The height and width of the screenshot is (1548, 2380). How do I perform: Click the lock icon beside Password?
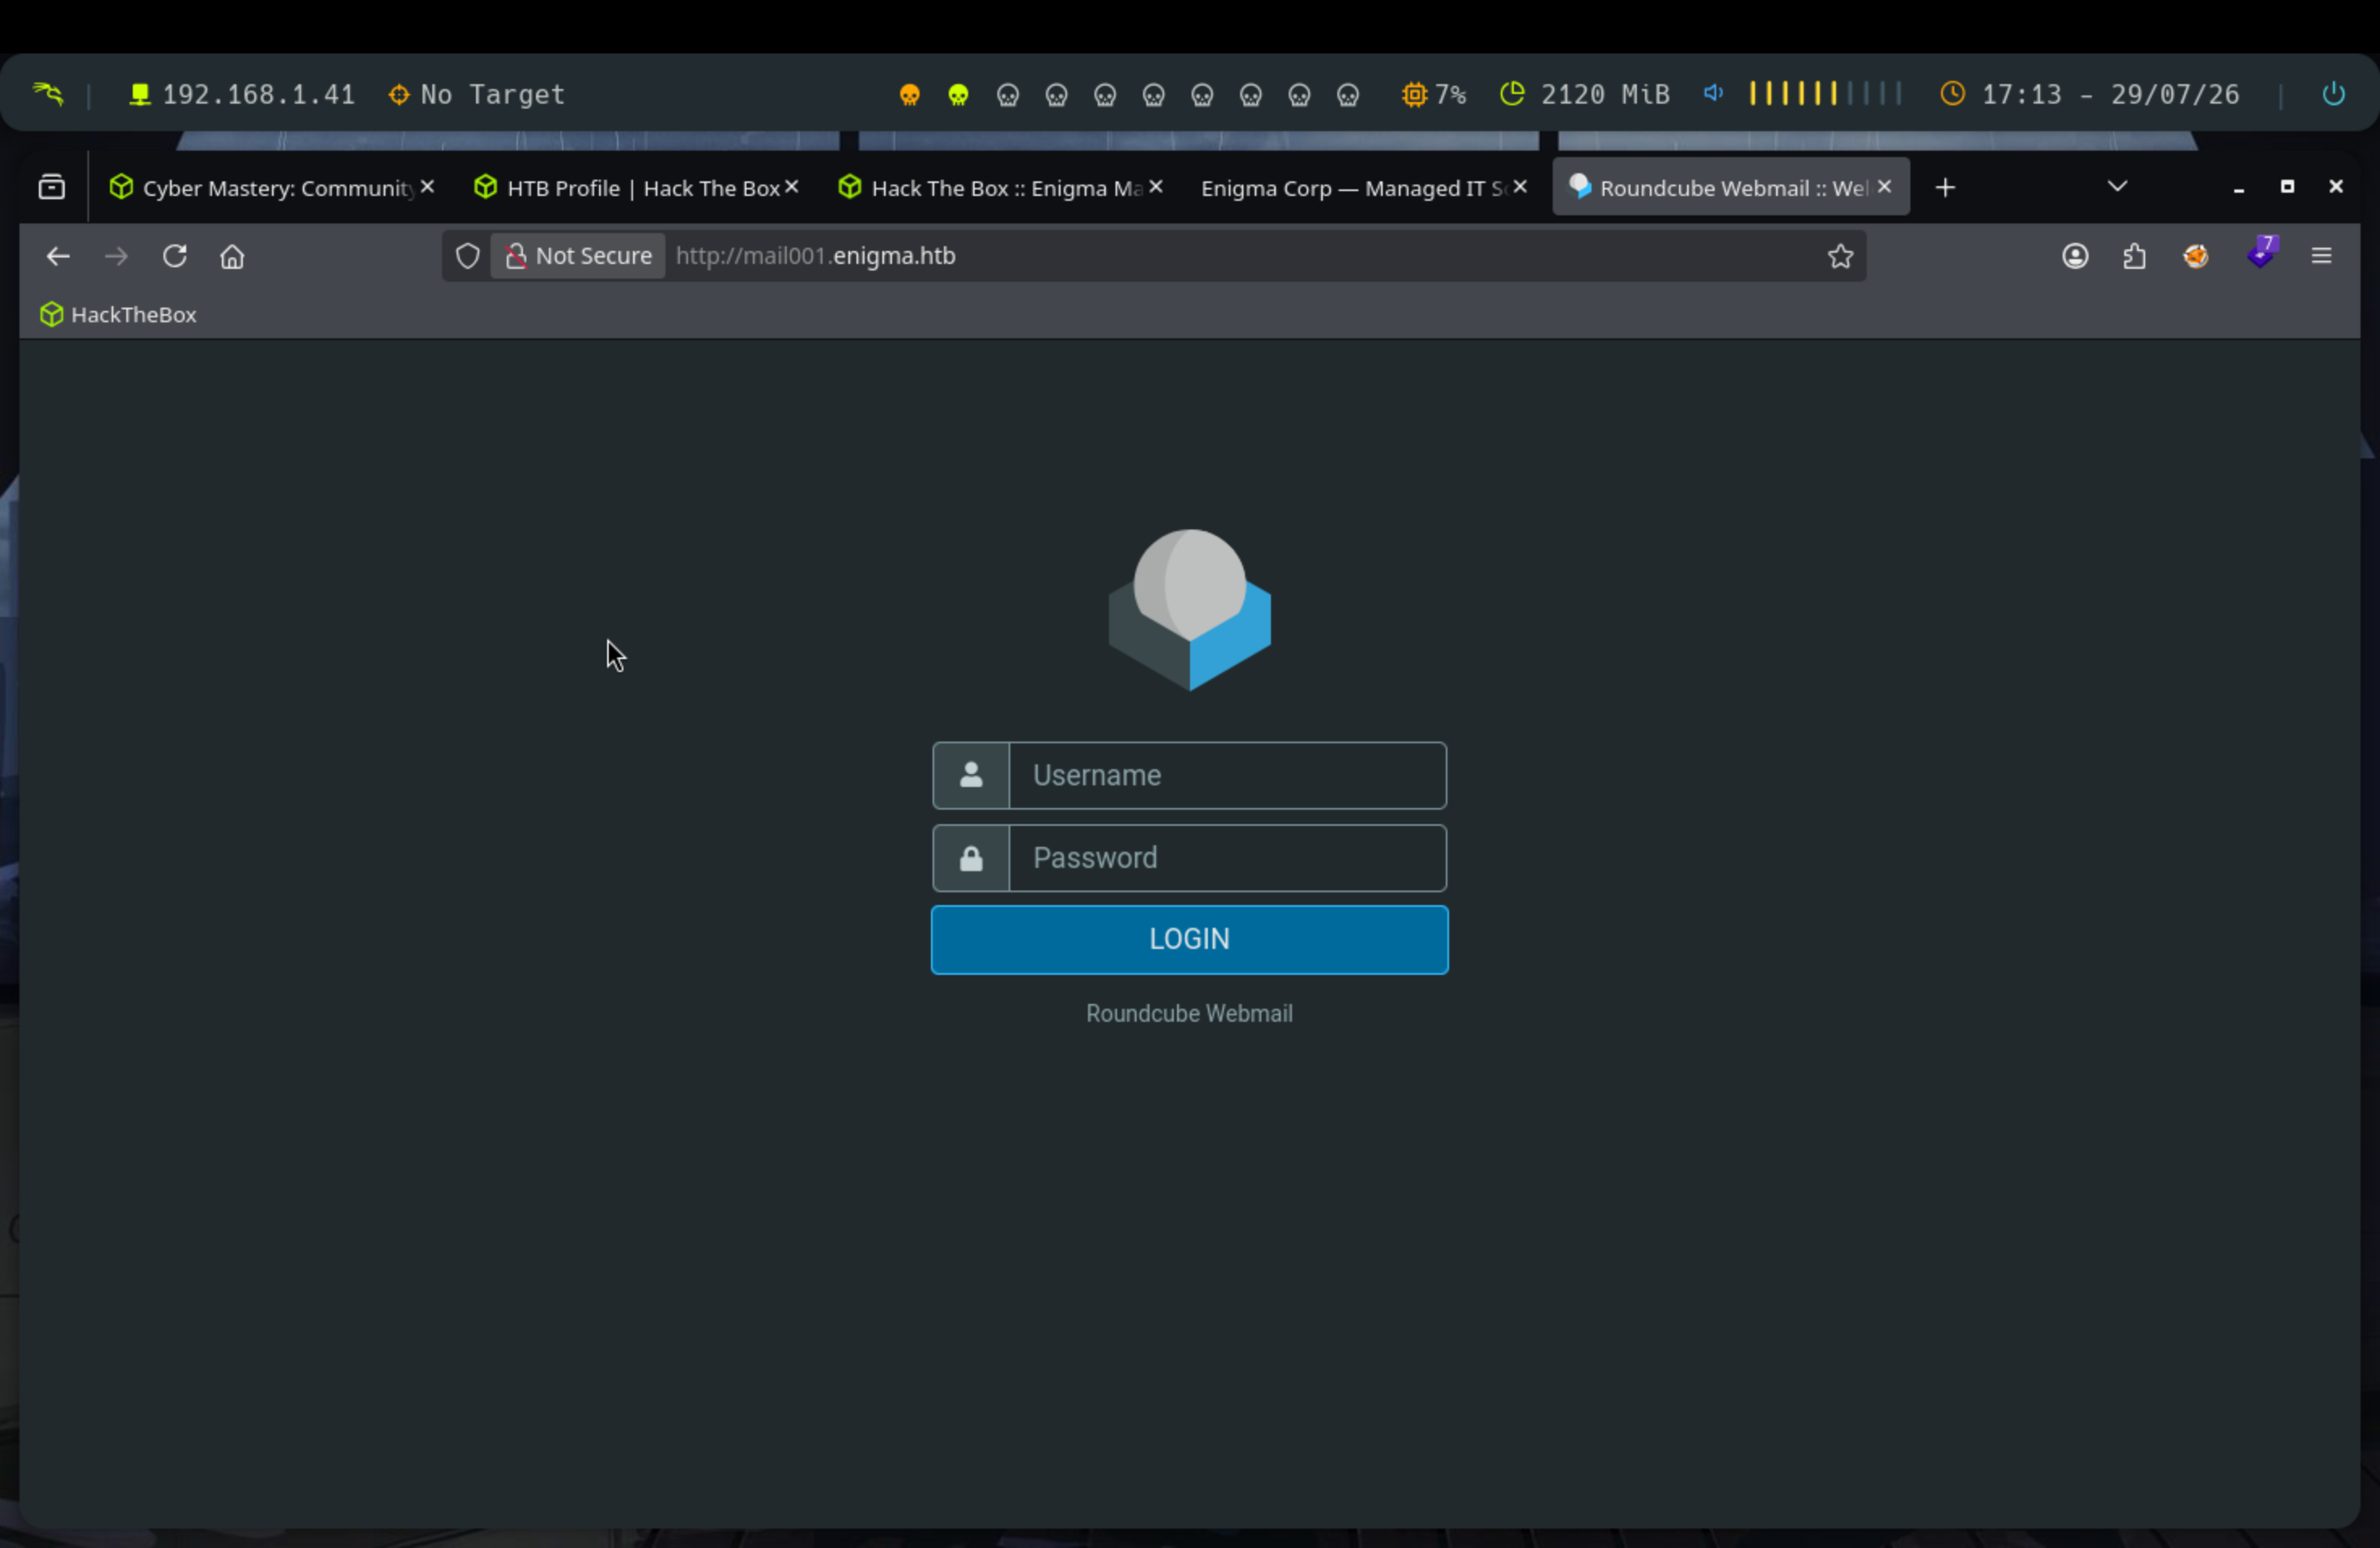(971, 858)
